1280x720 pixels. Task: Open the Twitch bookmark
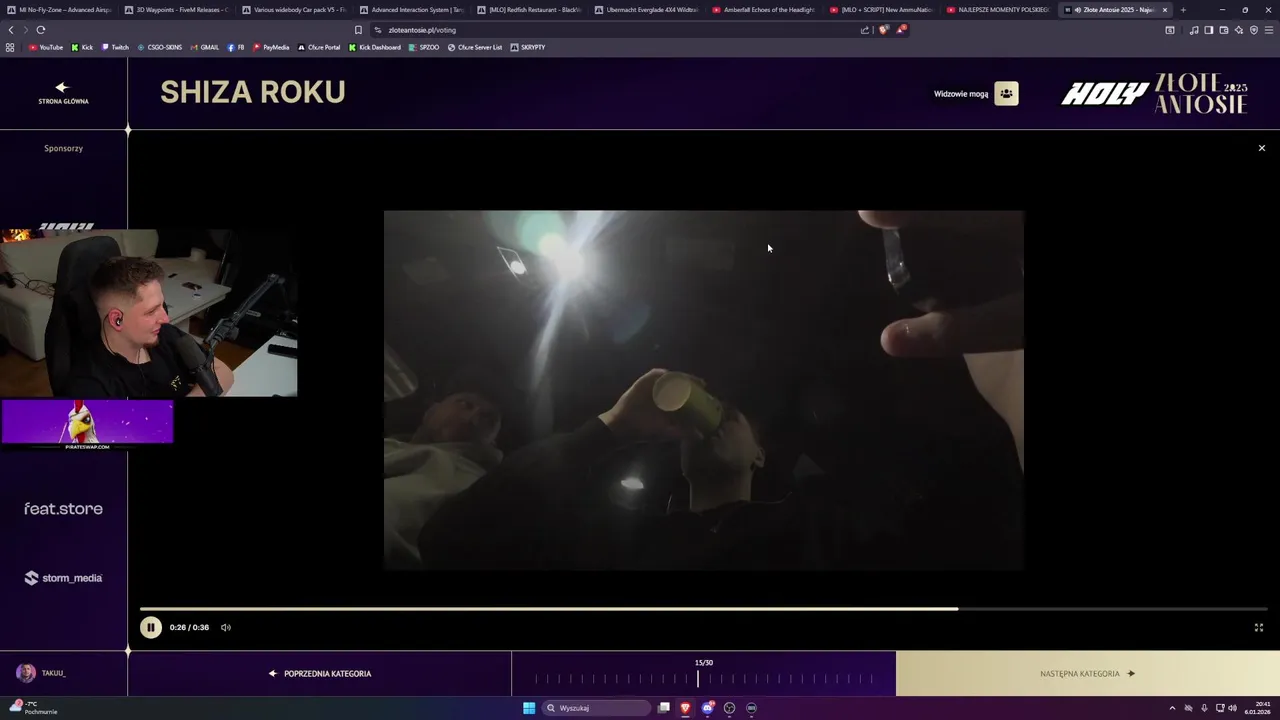pos(115,47)
